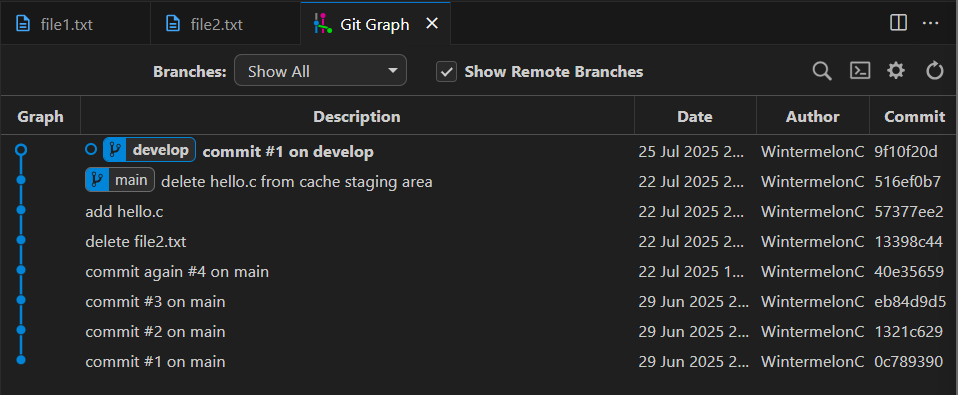
Task: Click commit hash 40e35659
Action: (x=909, y=272)
